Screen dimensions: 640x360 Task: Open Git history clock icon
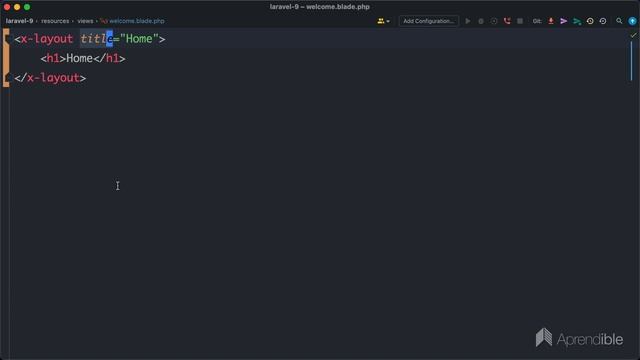(x=590, y=21)
